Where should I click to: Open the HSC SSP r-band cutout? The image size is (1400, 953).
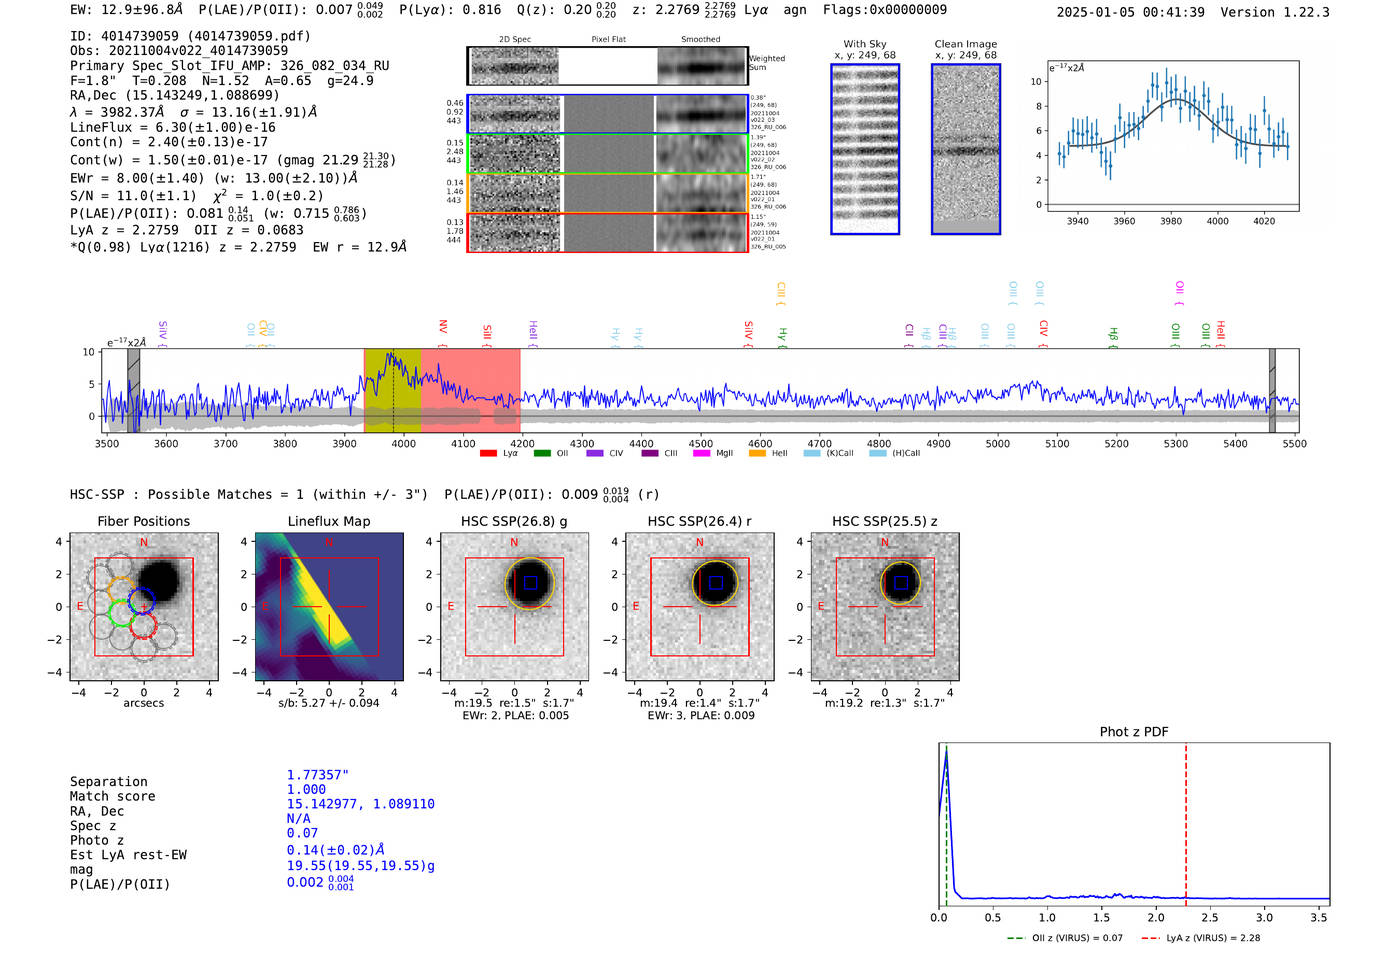coord(699,607)
